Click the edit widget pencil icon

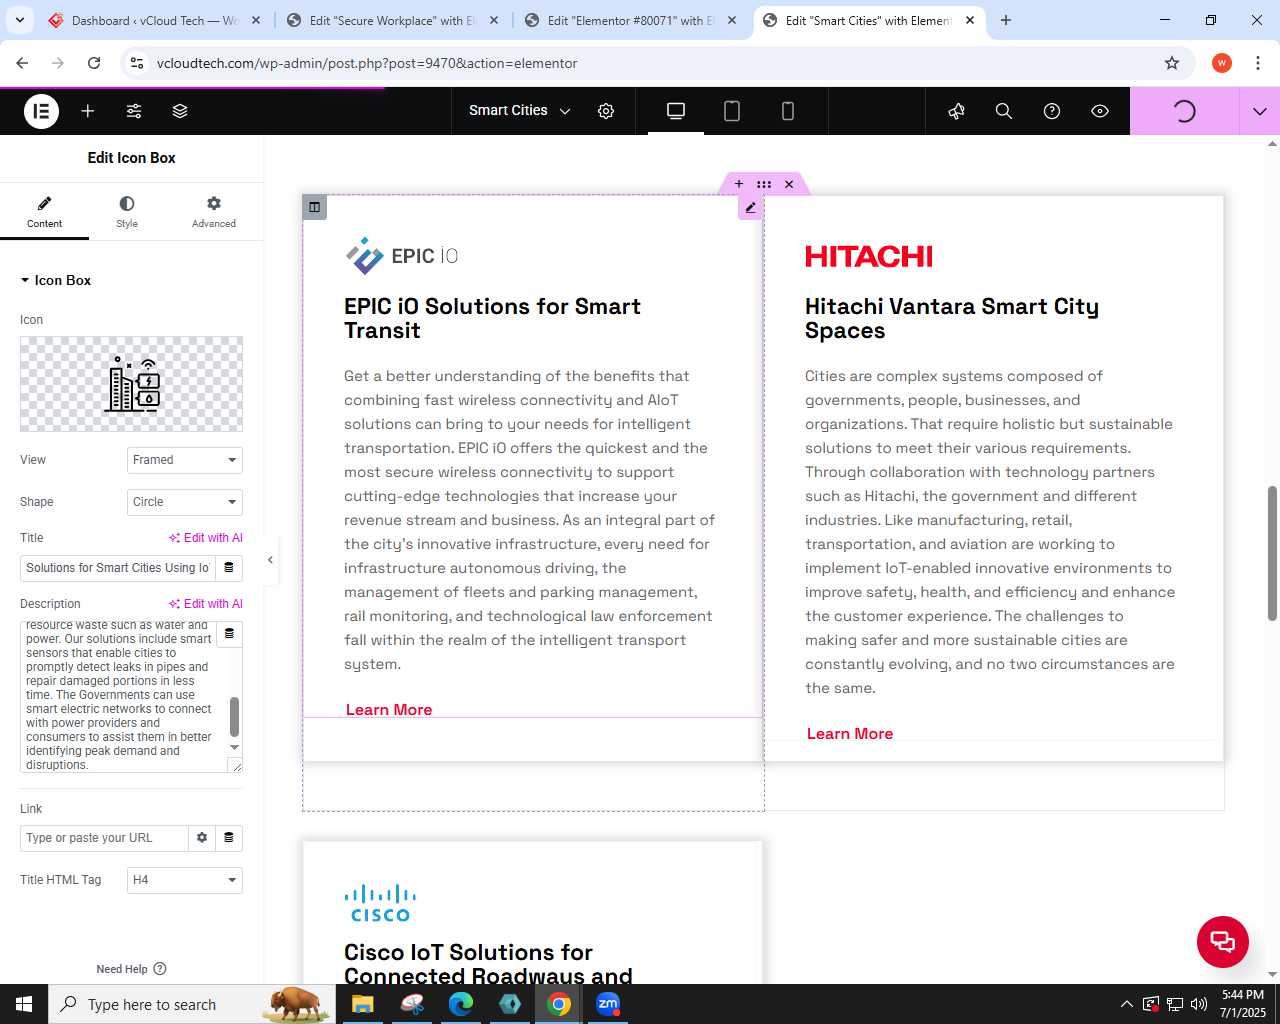tap(750, 208)
